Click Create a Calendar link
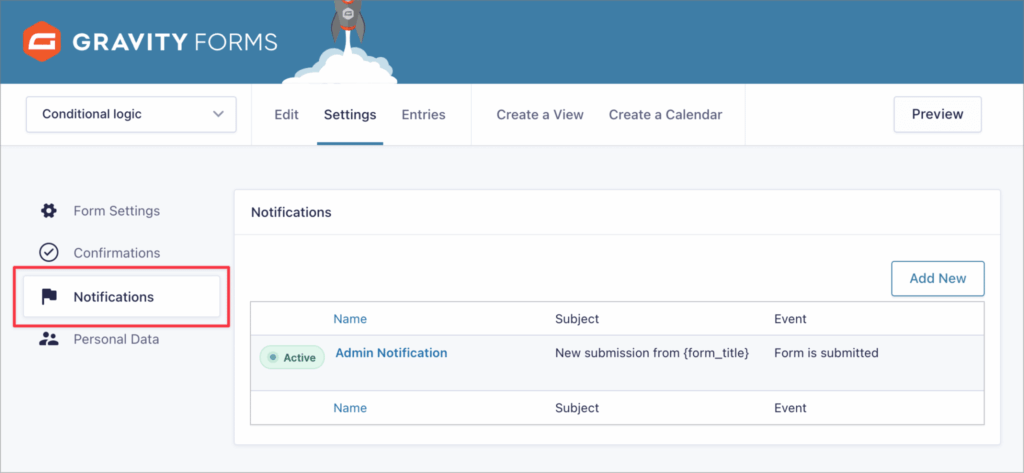 665,115
